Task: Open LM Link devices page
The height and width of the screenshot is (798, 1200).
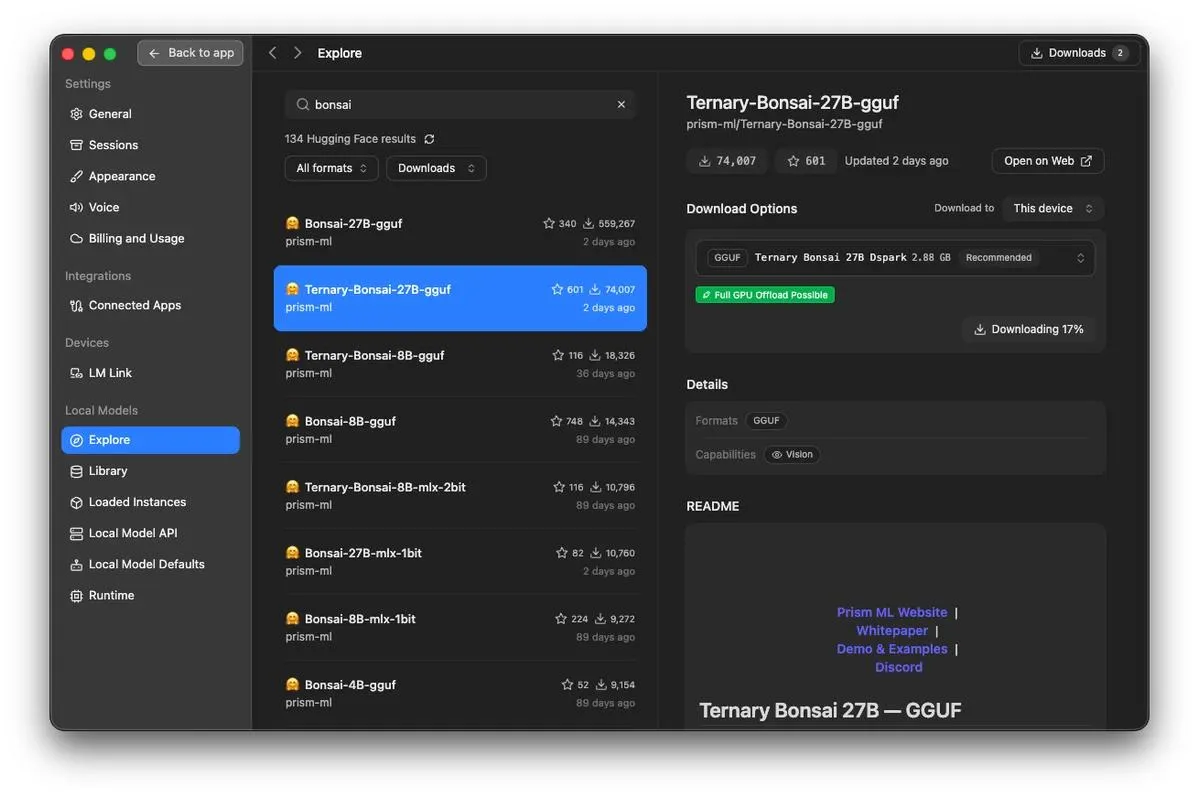Action: 150,373
